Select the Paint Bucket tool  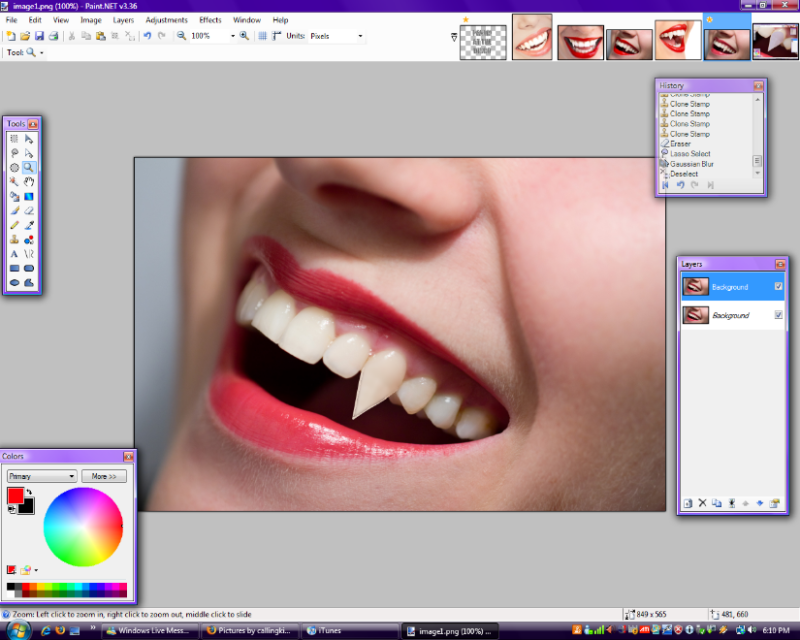click(14, 196)
